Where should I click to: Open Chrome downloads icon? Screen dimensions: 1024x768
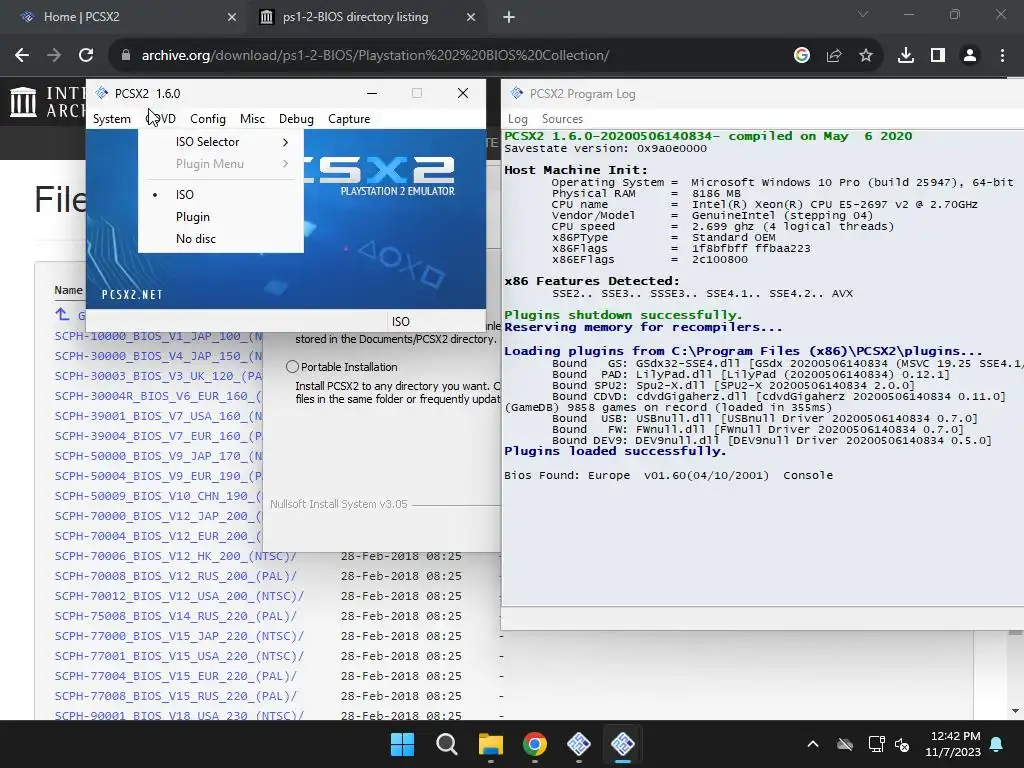click(x=906, y=56)
